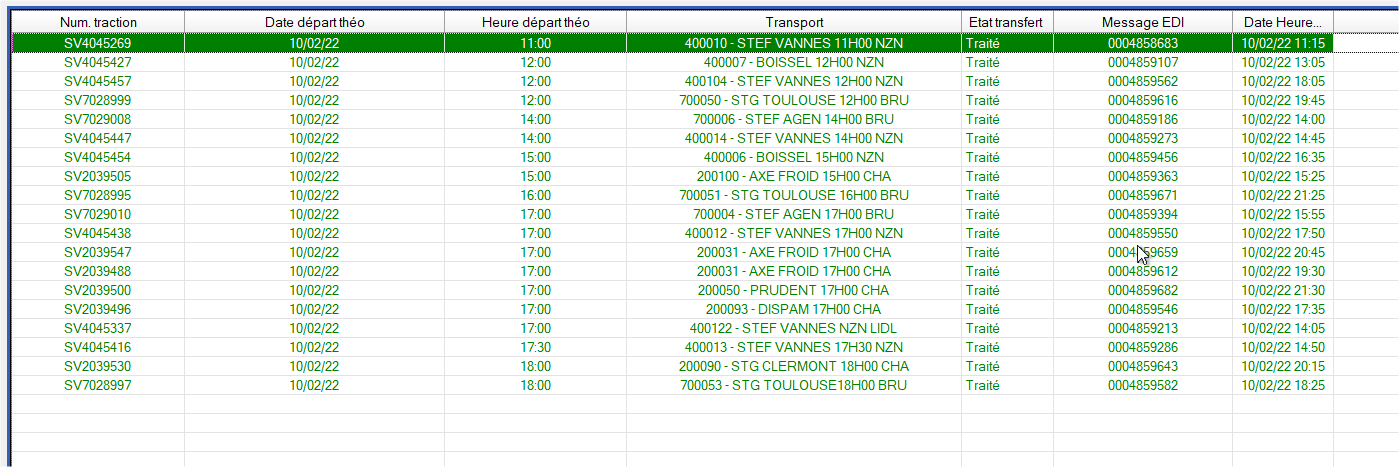Click the Etat transfert column header
This screenshot has width=1399, height=467.
click(1007, 22)
